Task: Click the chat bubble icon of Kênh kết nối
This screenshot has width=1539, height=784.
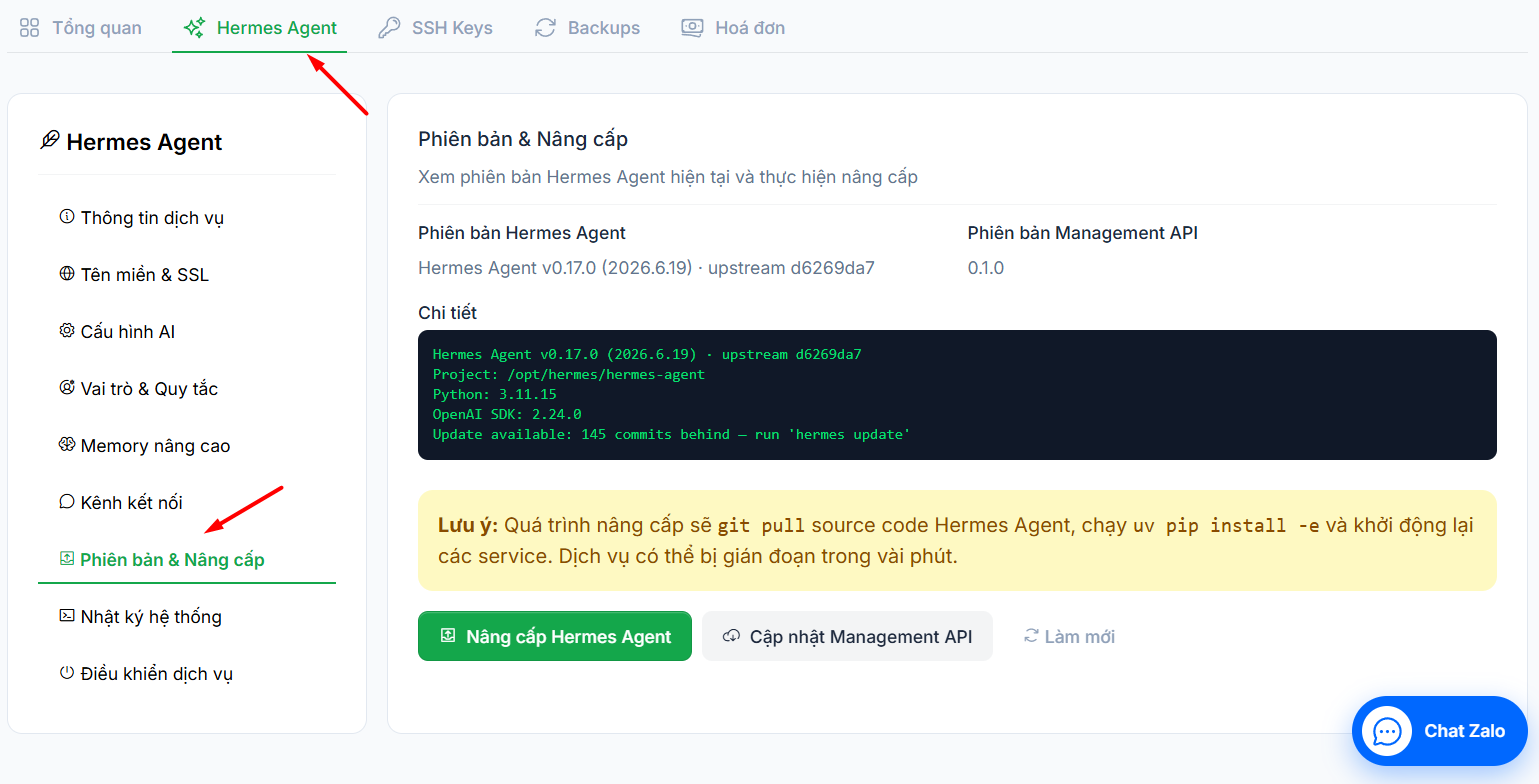Action: [67, 501]
